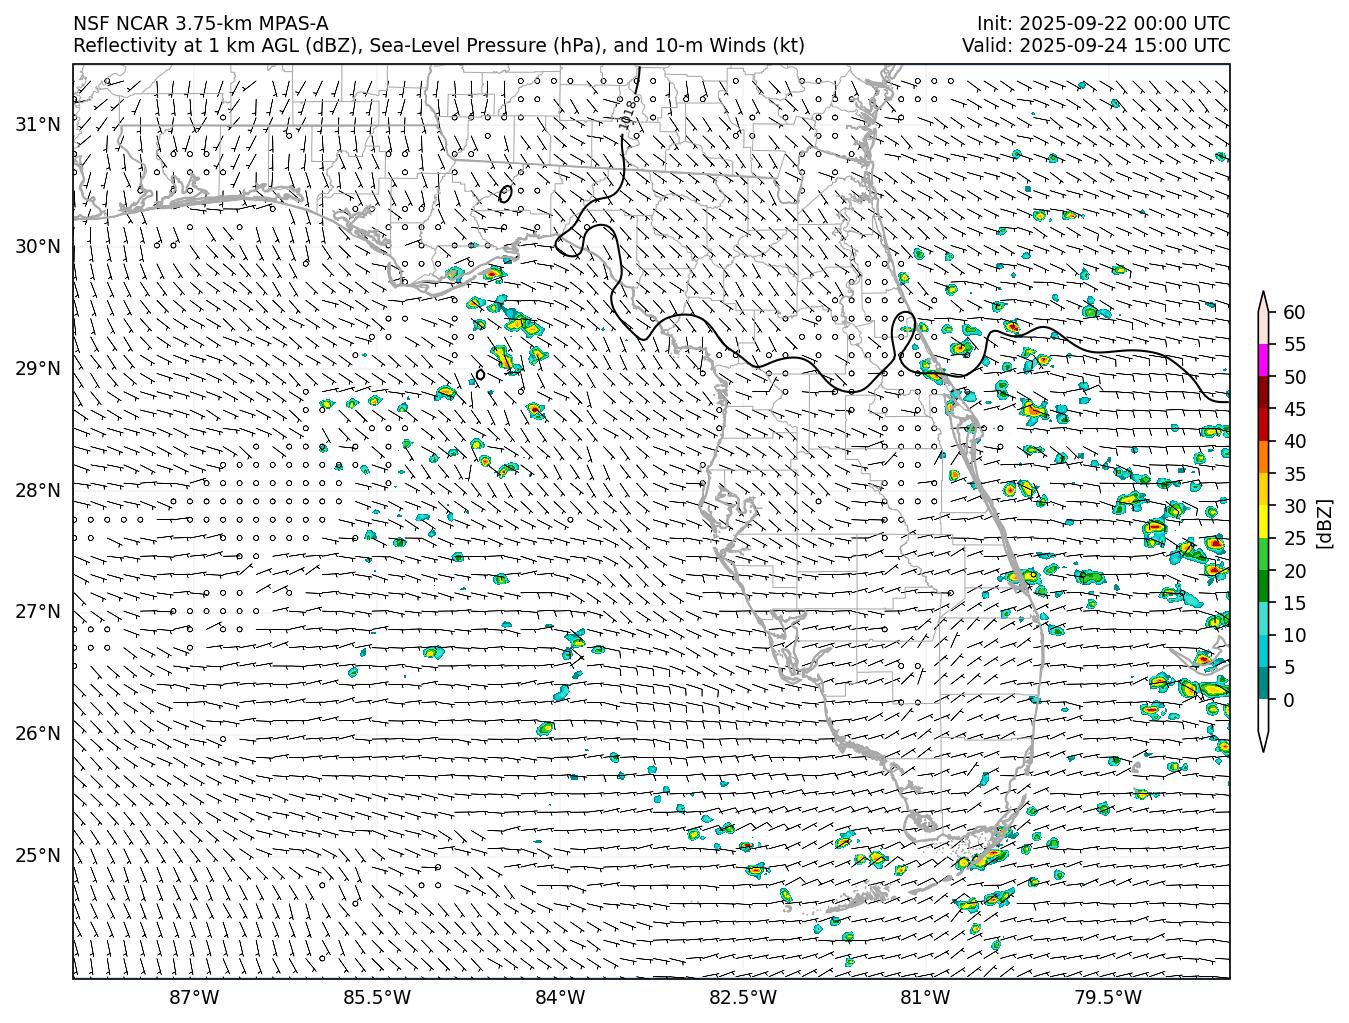This screenshot has width=1349, height=1023.
Task: Click the 87°W longitude axis label
Action: (194, 997)
